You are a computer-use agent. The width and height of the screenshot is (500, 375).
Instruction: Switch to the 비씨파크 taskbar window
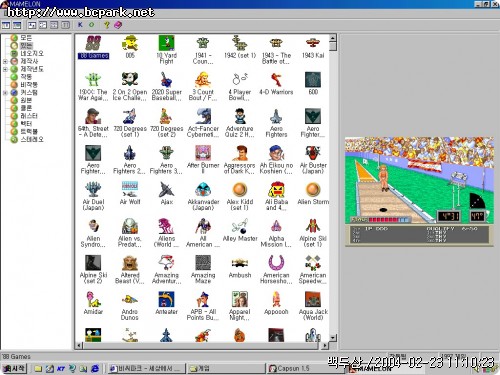pyautogui.click(x=147, y=368)
